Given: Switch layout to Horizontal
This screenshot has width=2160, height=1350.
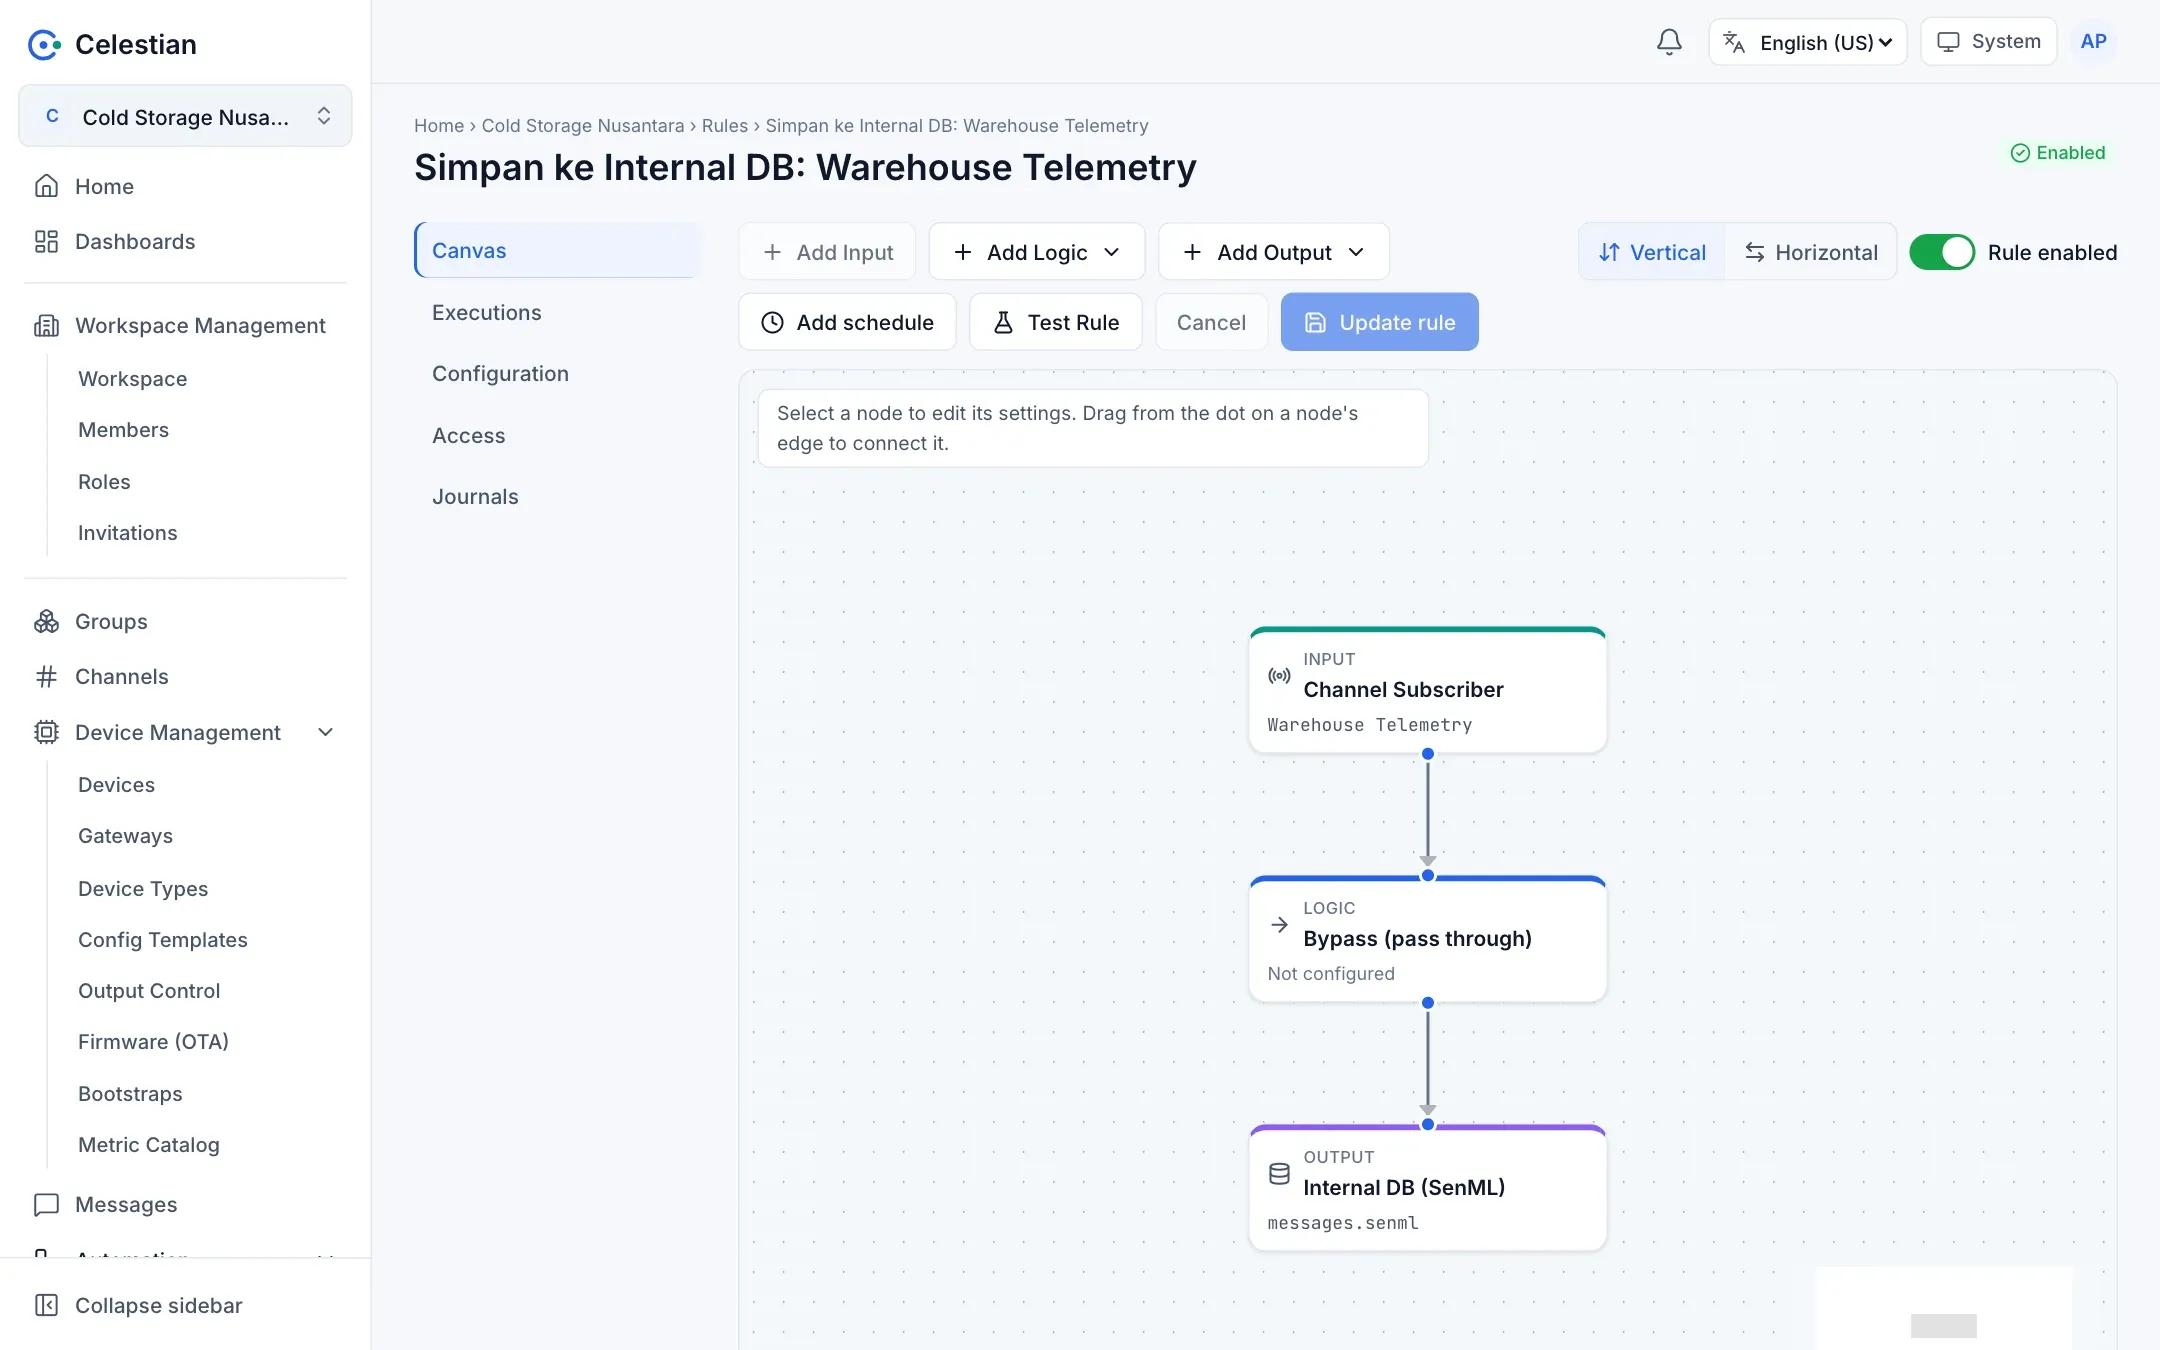Looking at the screenshot, I should tap(1810, 252).
